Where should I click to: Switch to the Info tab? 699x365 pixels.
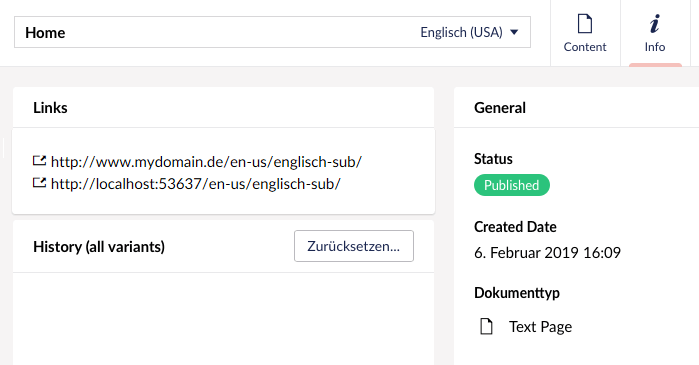(655, 33)
